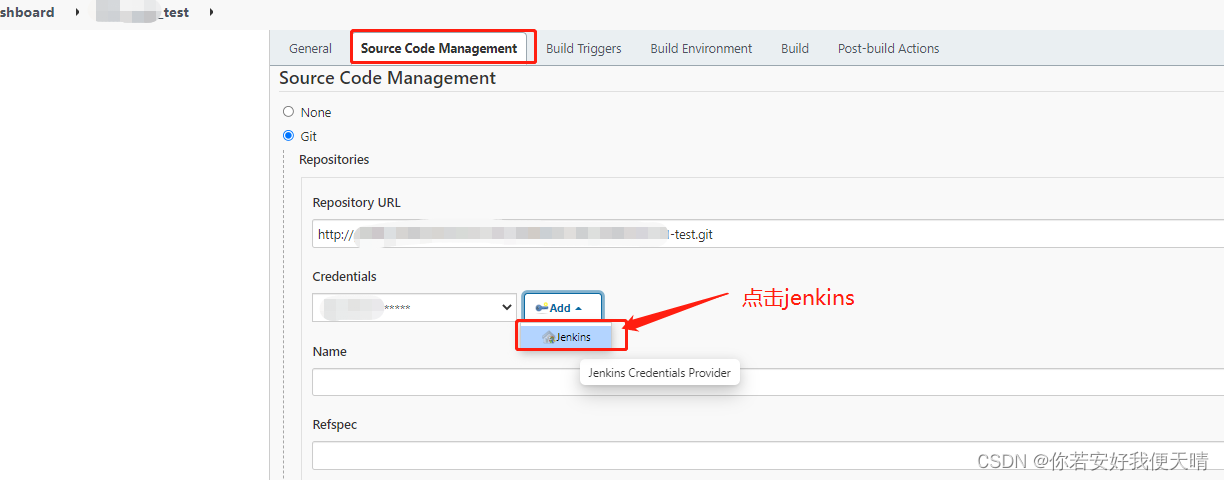Image resolution: width=1224 pixels, height=480 pixels.
Task: Click the Name input field
Action: click(767, 382)
